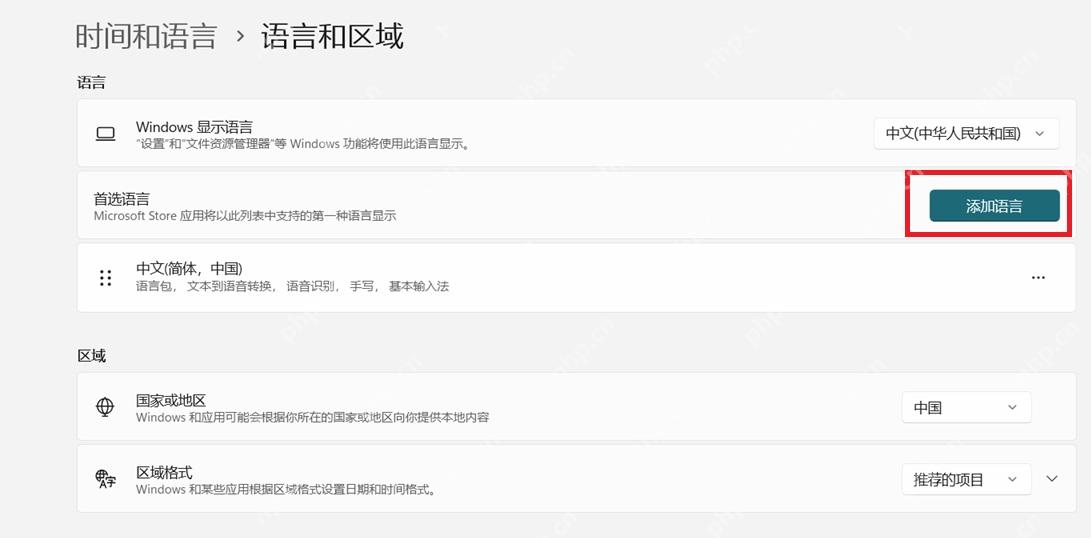Click the 区域 section heading

[x=91, y=356]
